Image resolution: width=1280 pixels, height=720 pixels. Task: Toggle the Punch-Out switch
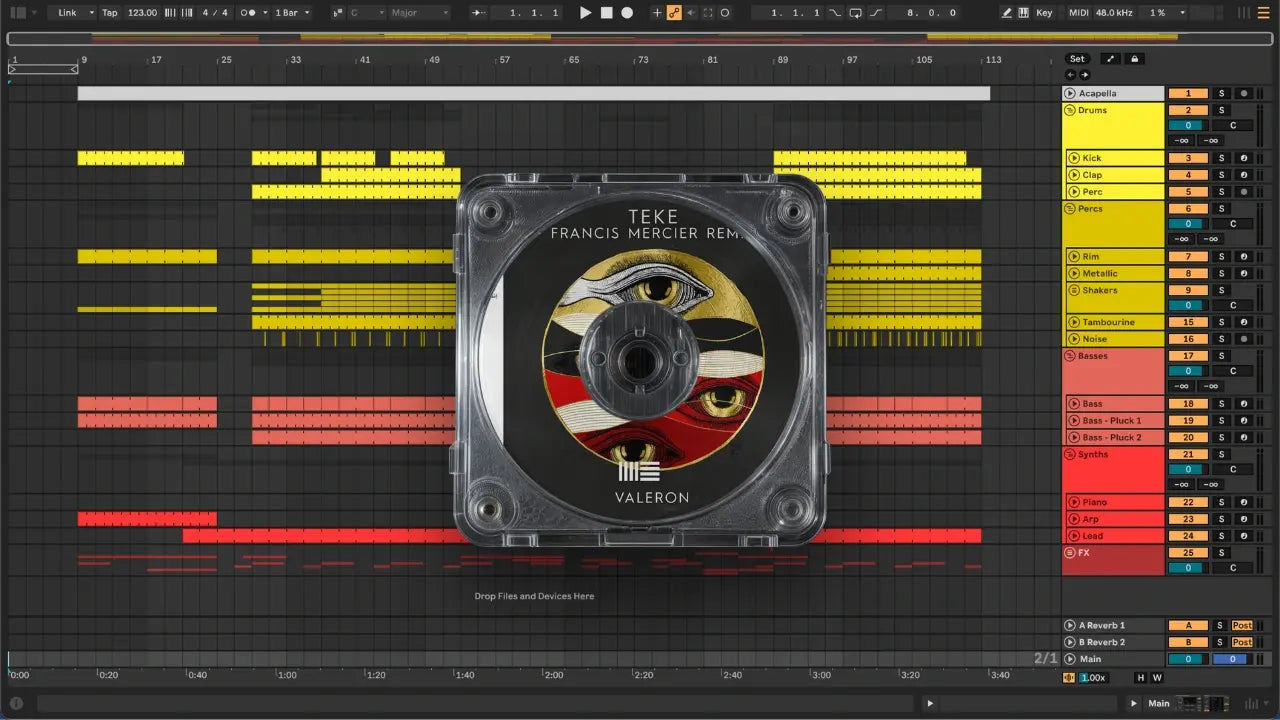876,13
